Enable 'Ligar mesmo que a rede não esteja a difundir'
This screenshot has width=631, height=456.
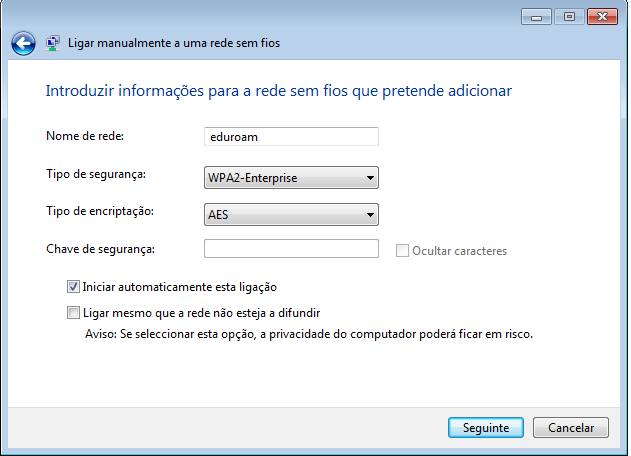tap(73, 313)
